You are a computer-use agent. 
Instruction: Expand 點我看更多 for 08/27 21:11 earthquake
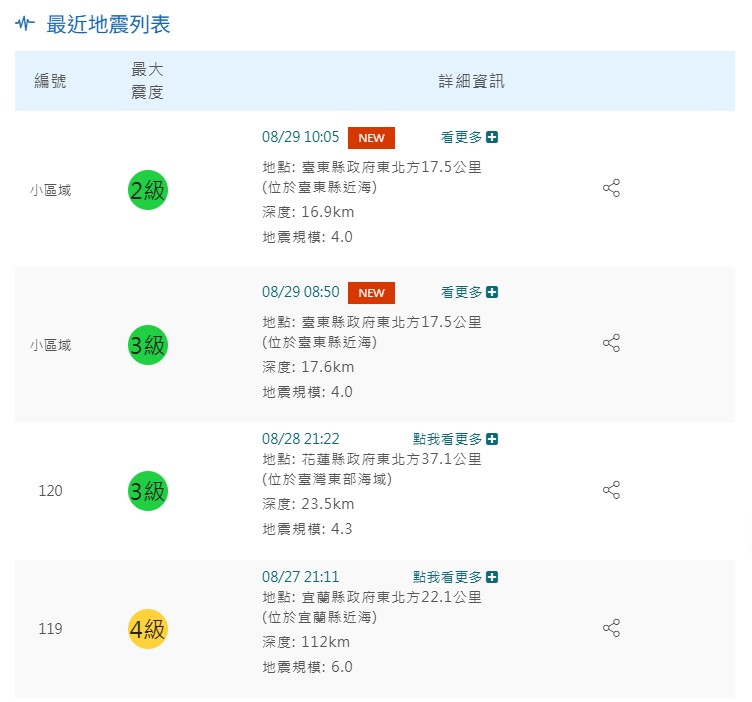point(455,577)
